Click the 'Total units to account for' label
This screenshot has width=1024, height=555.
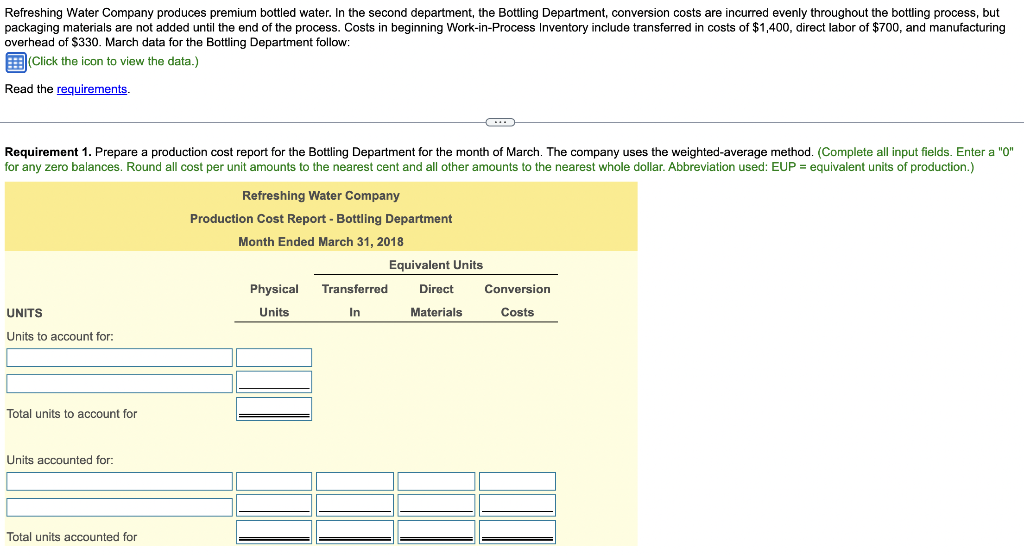coord(72,414)
